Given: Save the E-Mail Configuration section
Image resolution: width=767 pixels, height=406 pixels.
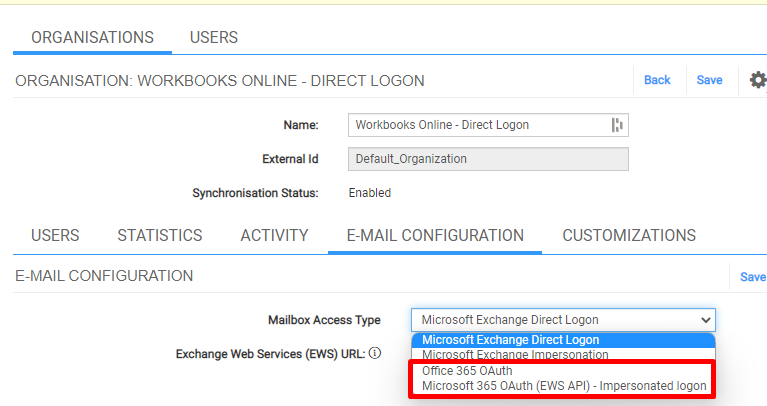Looking at the screenshot, I should 753,277.
